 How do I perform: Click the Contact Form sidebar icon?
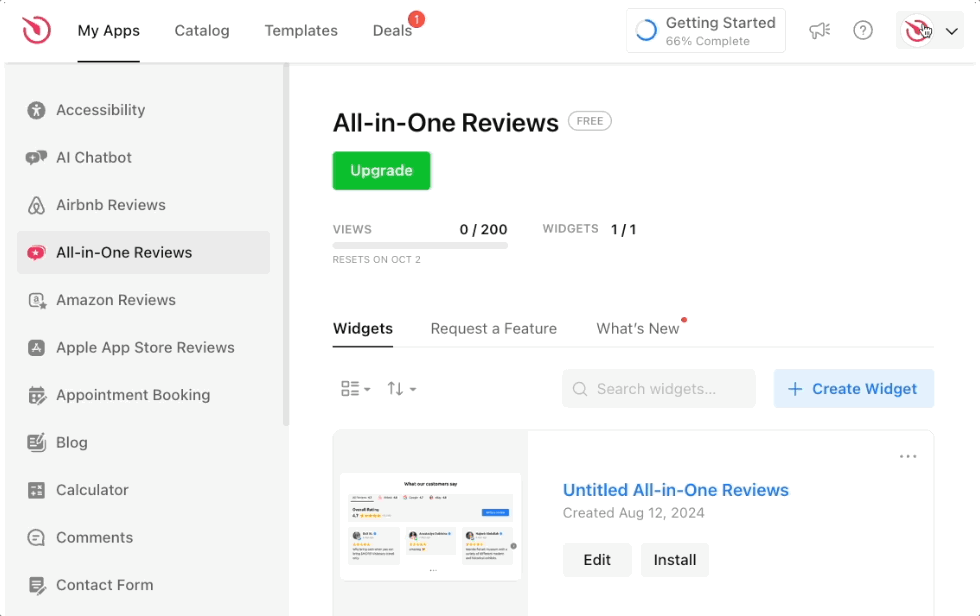(x=37, y=585)
